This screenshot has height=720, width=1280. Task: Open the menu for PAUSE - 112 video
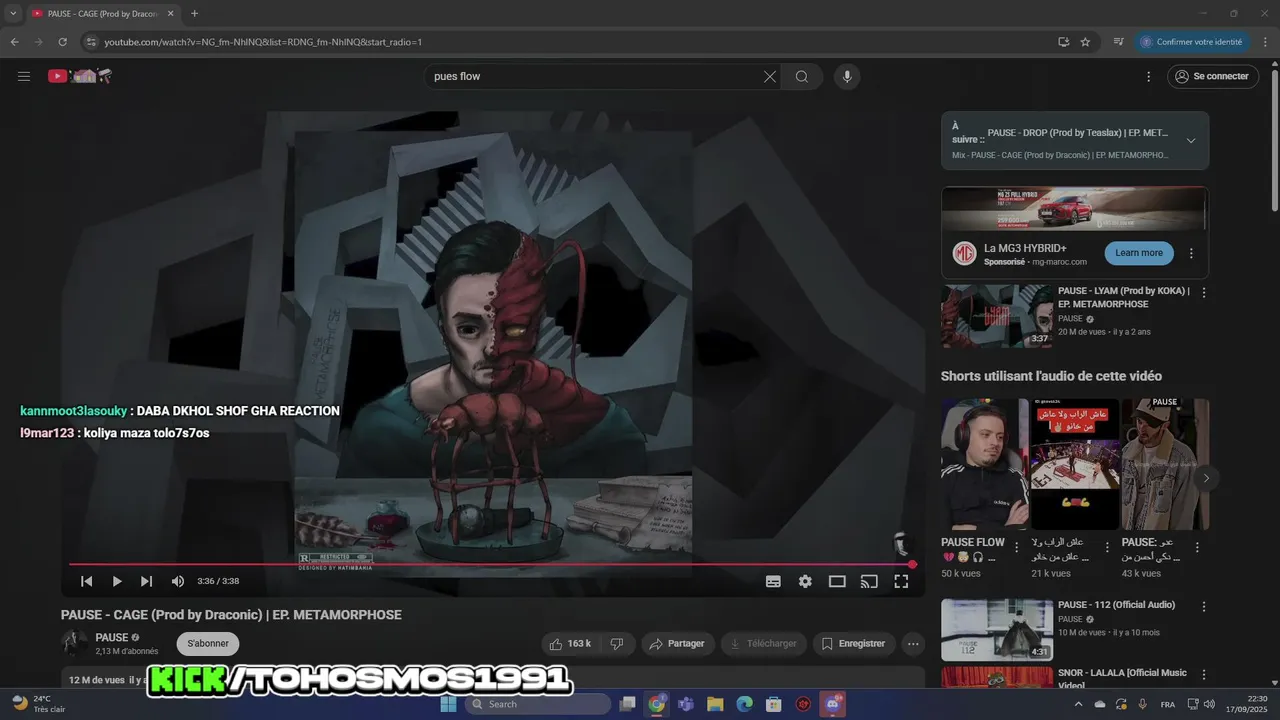point(1204,607)
